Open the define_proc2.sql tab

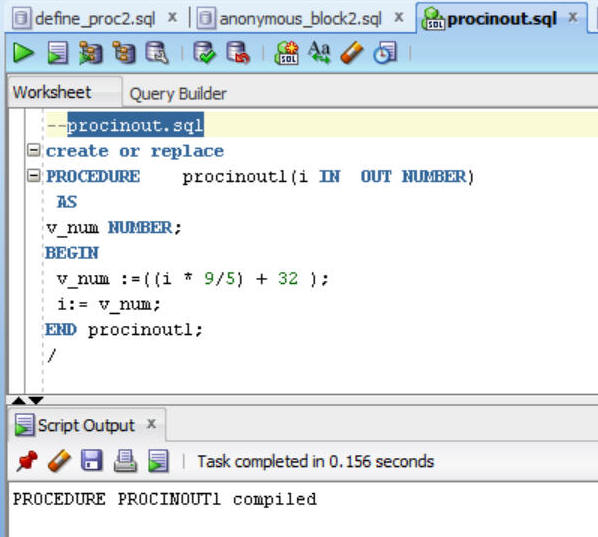pyautogui.click(x=95, y=18)
